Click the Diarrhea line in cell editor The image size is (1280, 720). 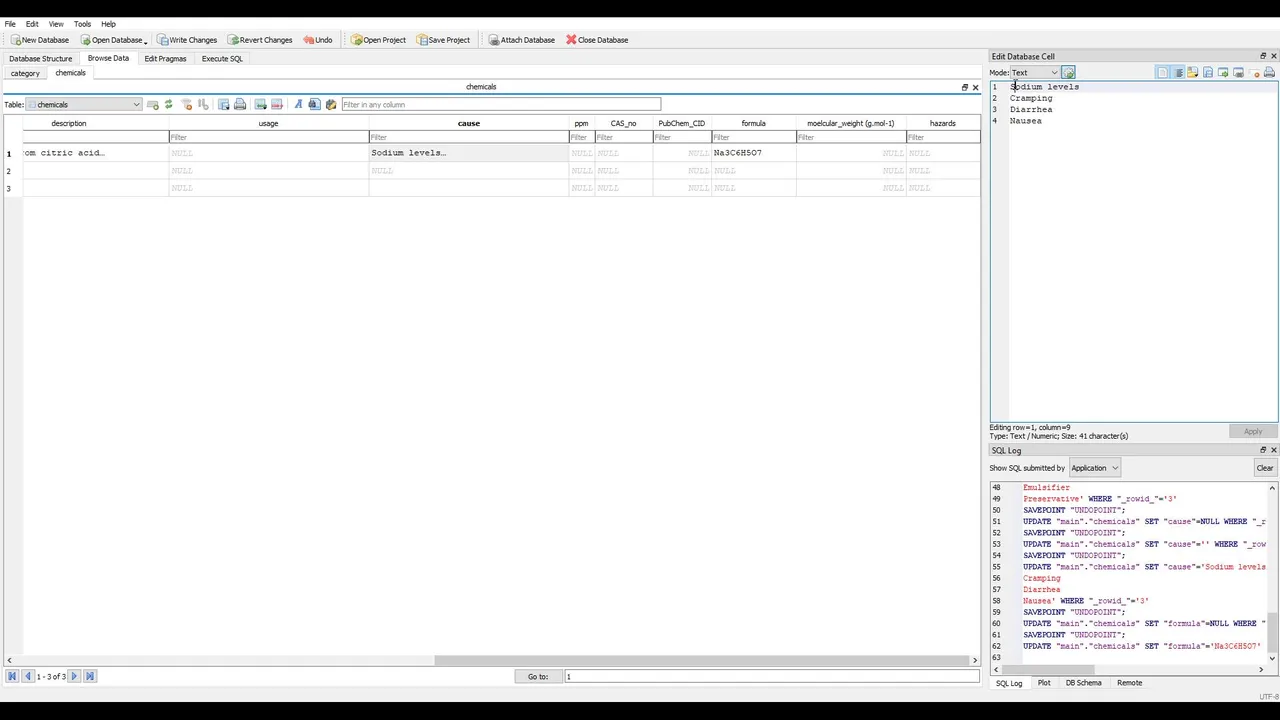pyautogui.click(x=1031, y=110)
